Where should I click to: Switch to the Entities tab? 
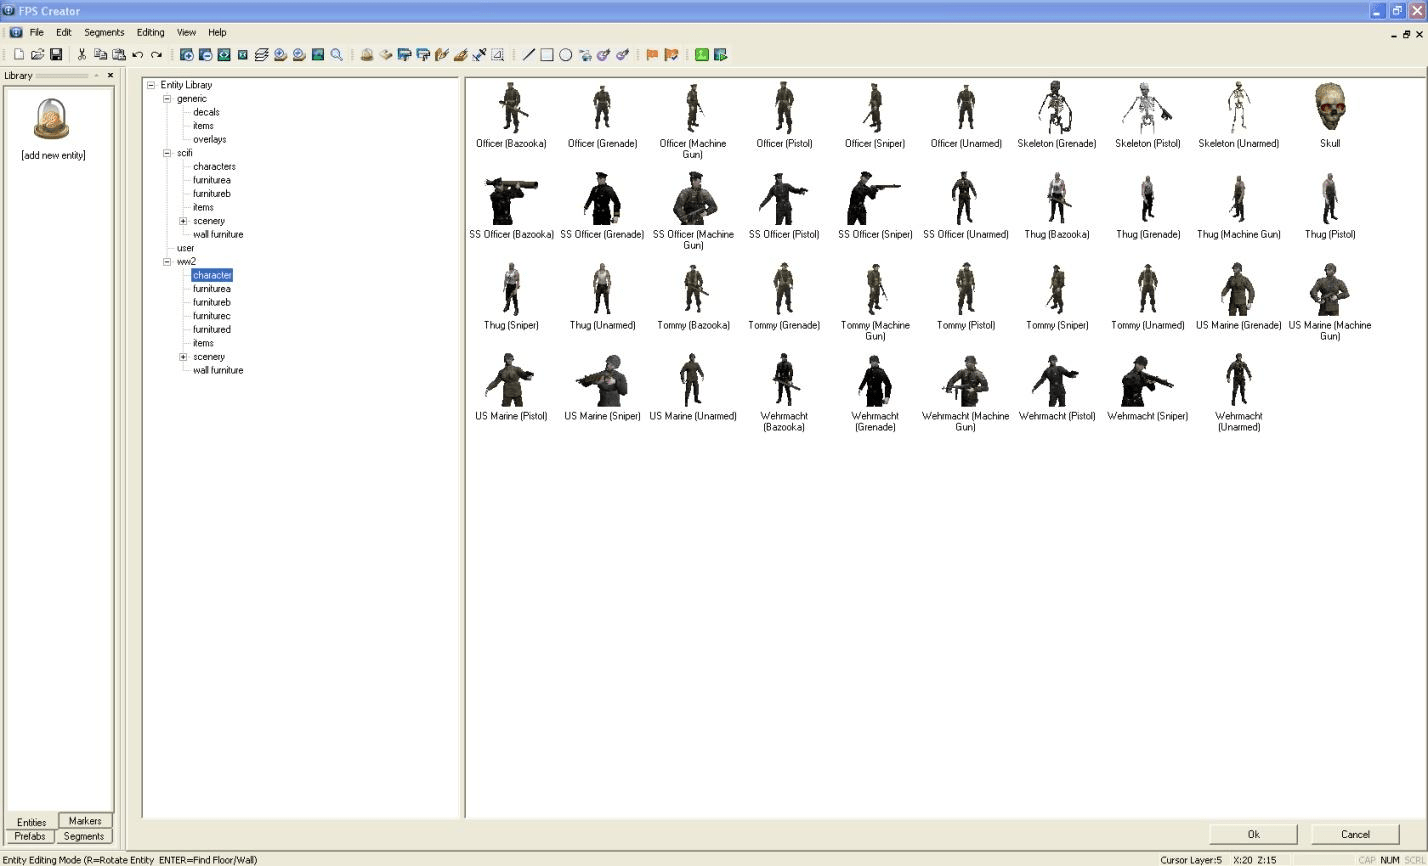tap(31, 822)
